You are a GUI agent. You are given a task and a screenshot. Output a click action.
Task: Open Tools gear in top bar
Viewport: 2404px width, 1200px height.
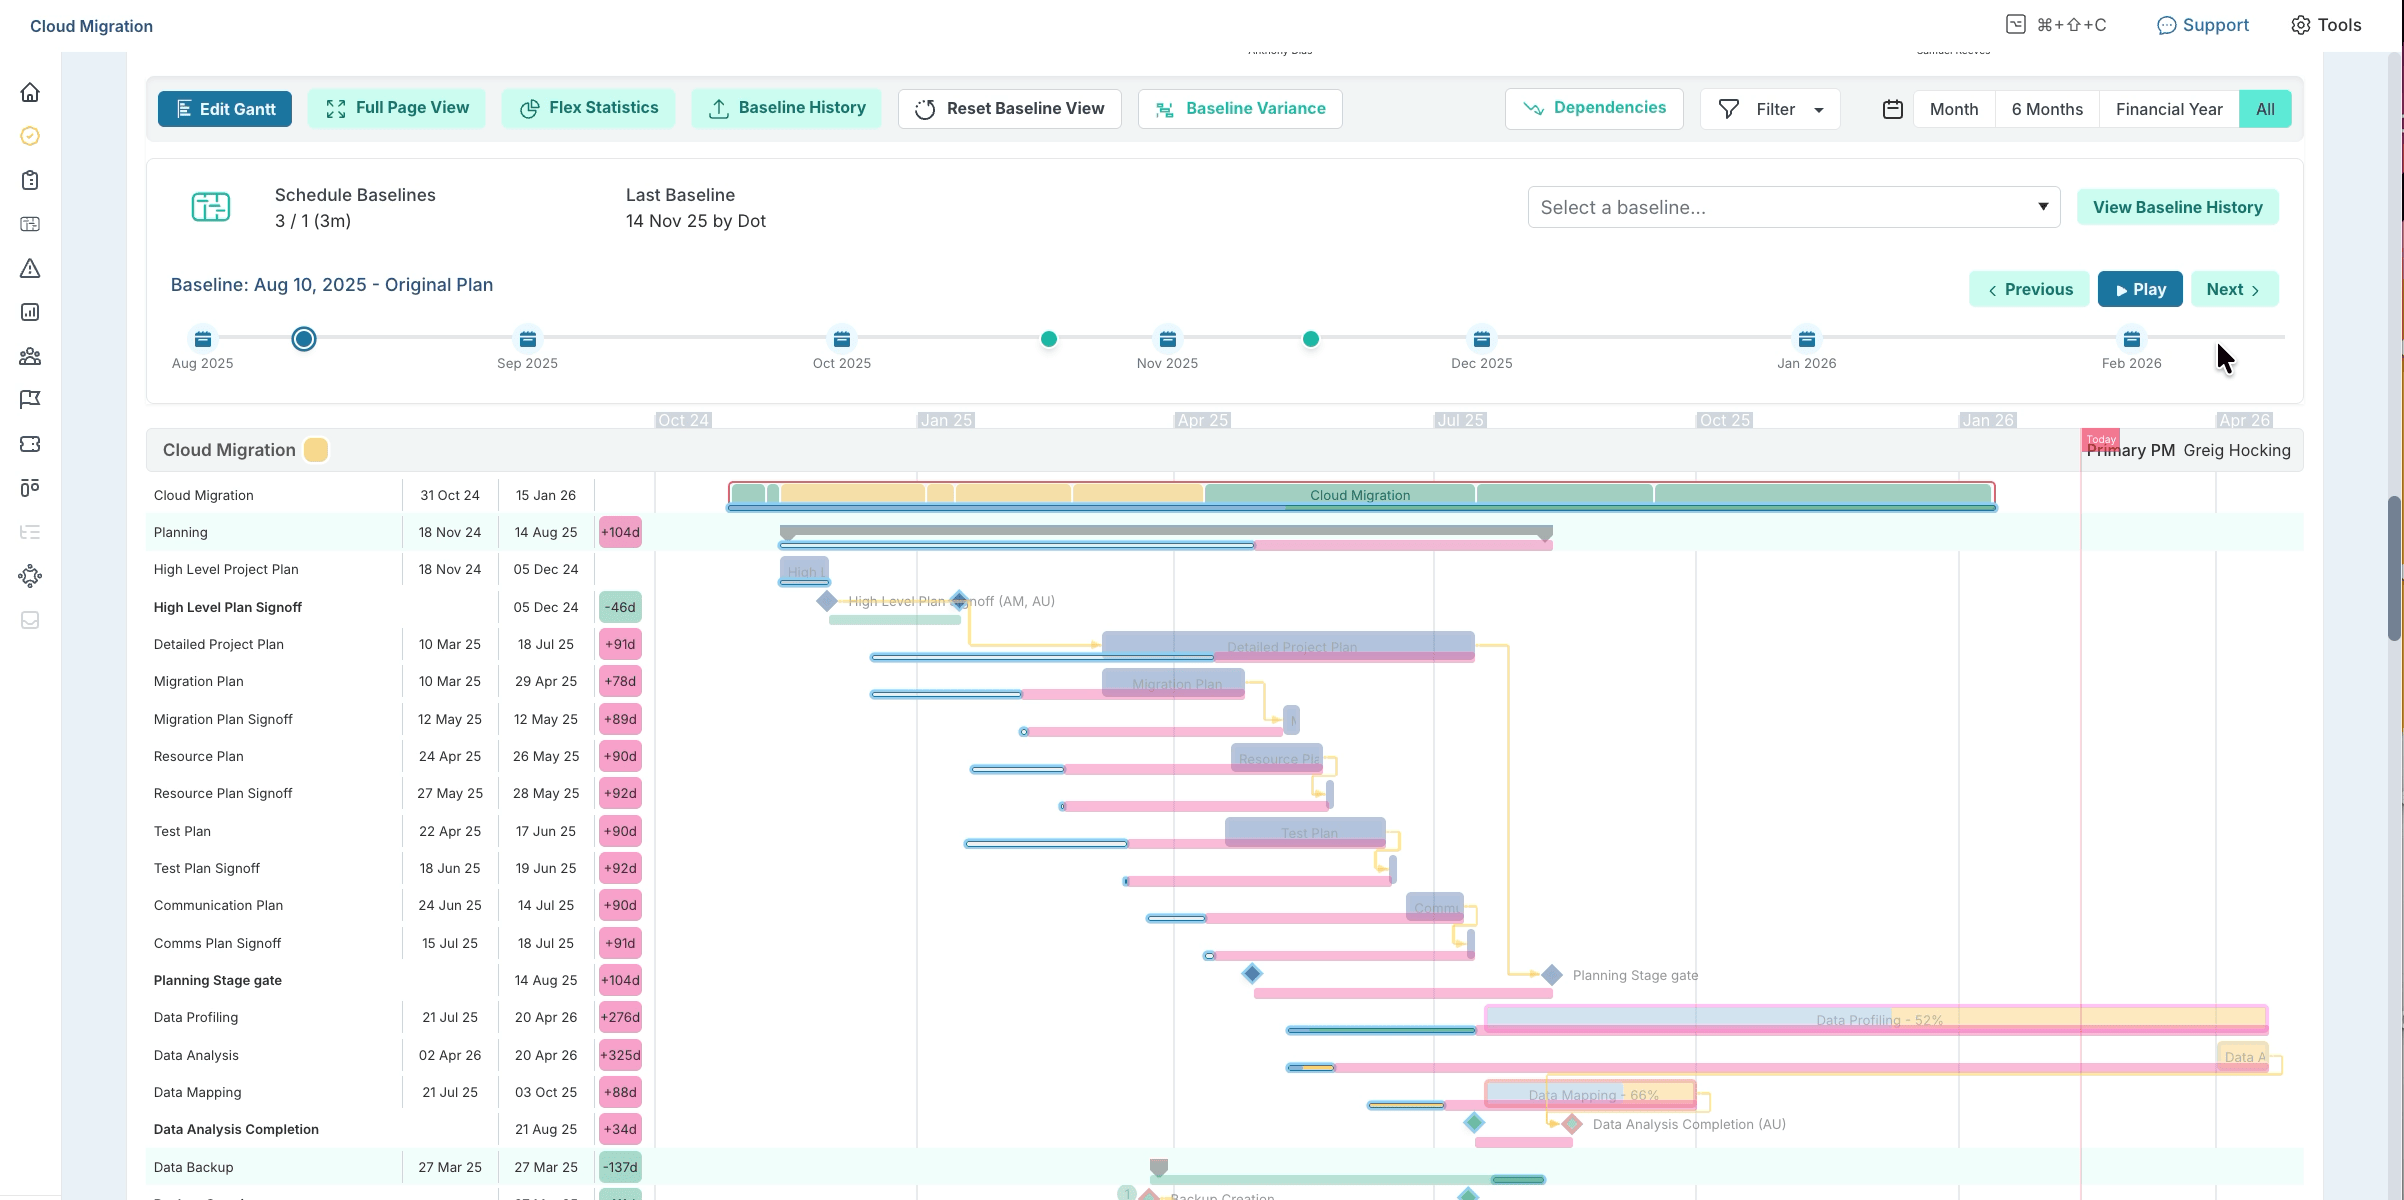2326,25
